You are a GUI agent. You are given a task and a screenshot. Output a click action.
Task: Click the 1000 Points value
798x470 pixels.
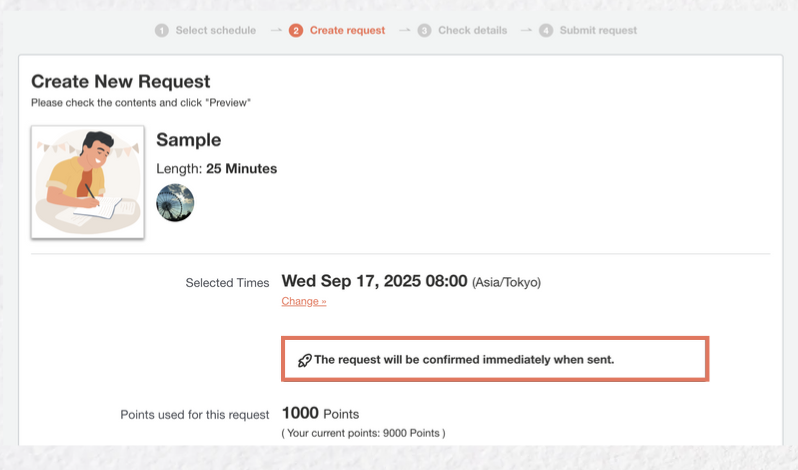[321, 414]
